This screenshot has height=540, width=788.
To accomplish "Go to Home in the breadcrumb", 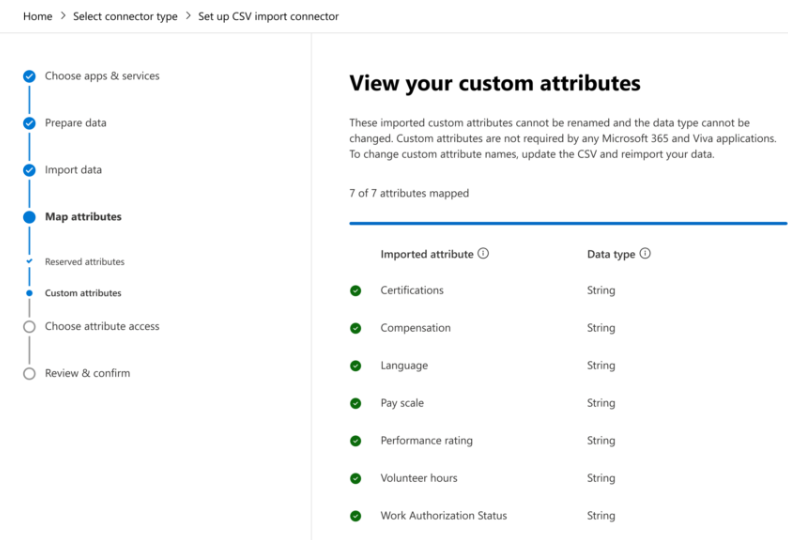I will pyautogui.click(x=38, y=17).
